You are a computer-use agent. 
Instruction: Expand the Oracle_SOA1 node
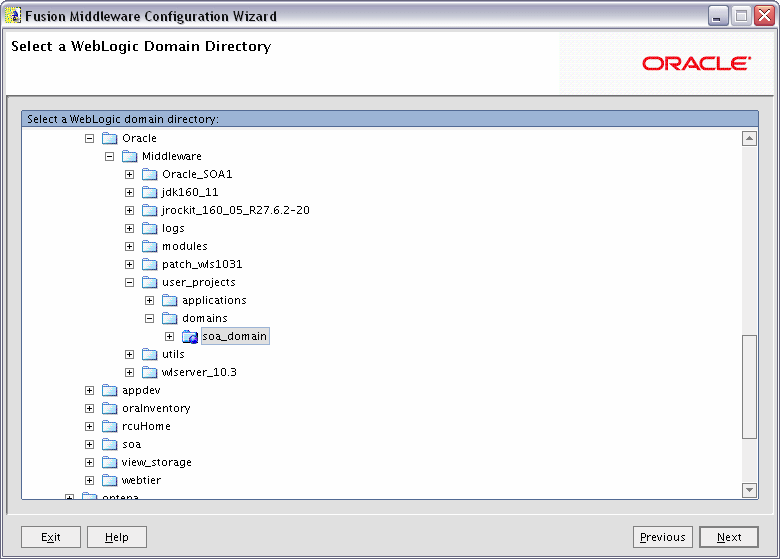pos(129,175)
